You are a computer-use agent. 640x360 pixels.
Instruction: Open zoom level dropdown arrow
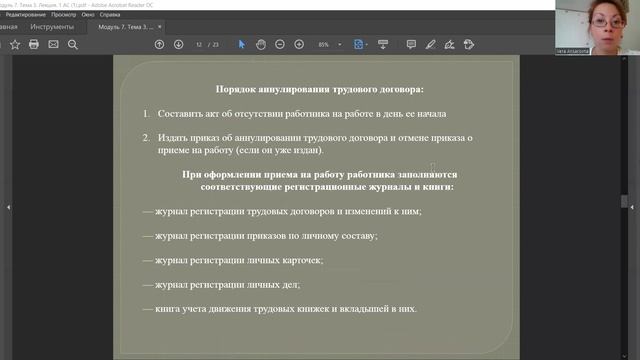pos(340,44)
